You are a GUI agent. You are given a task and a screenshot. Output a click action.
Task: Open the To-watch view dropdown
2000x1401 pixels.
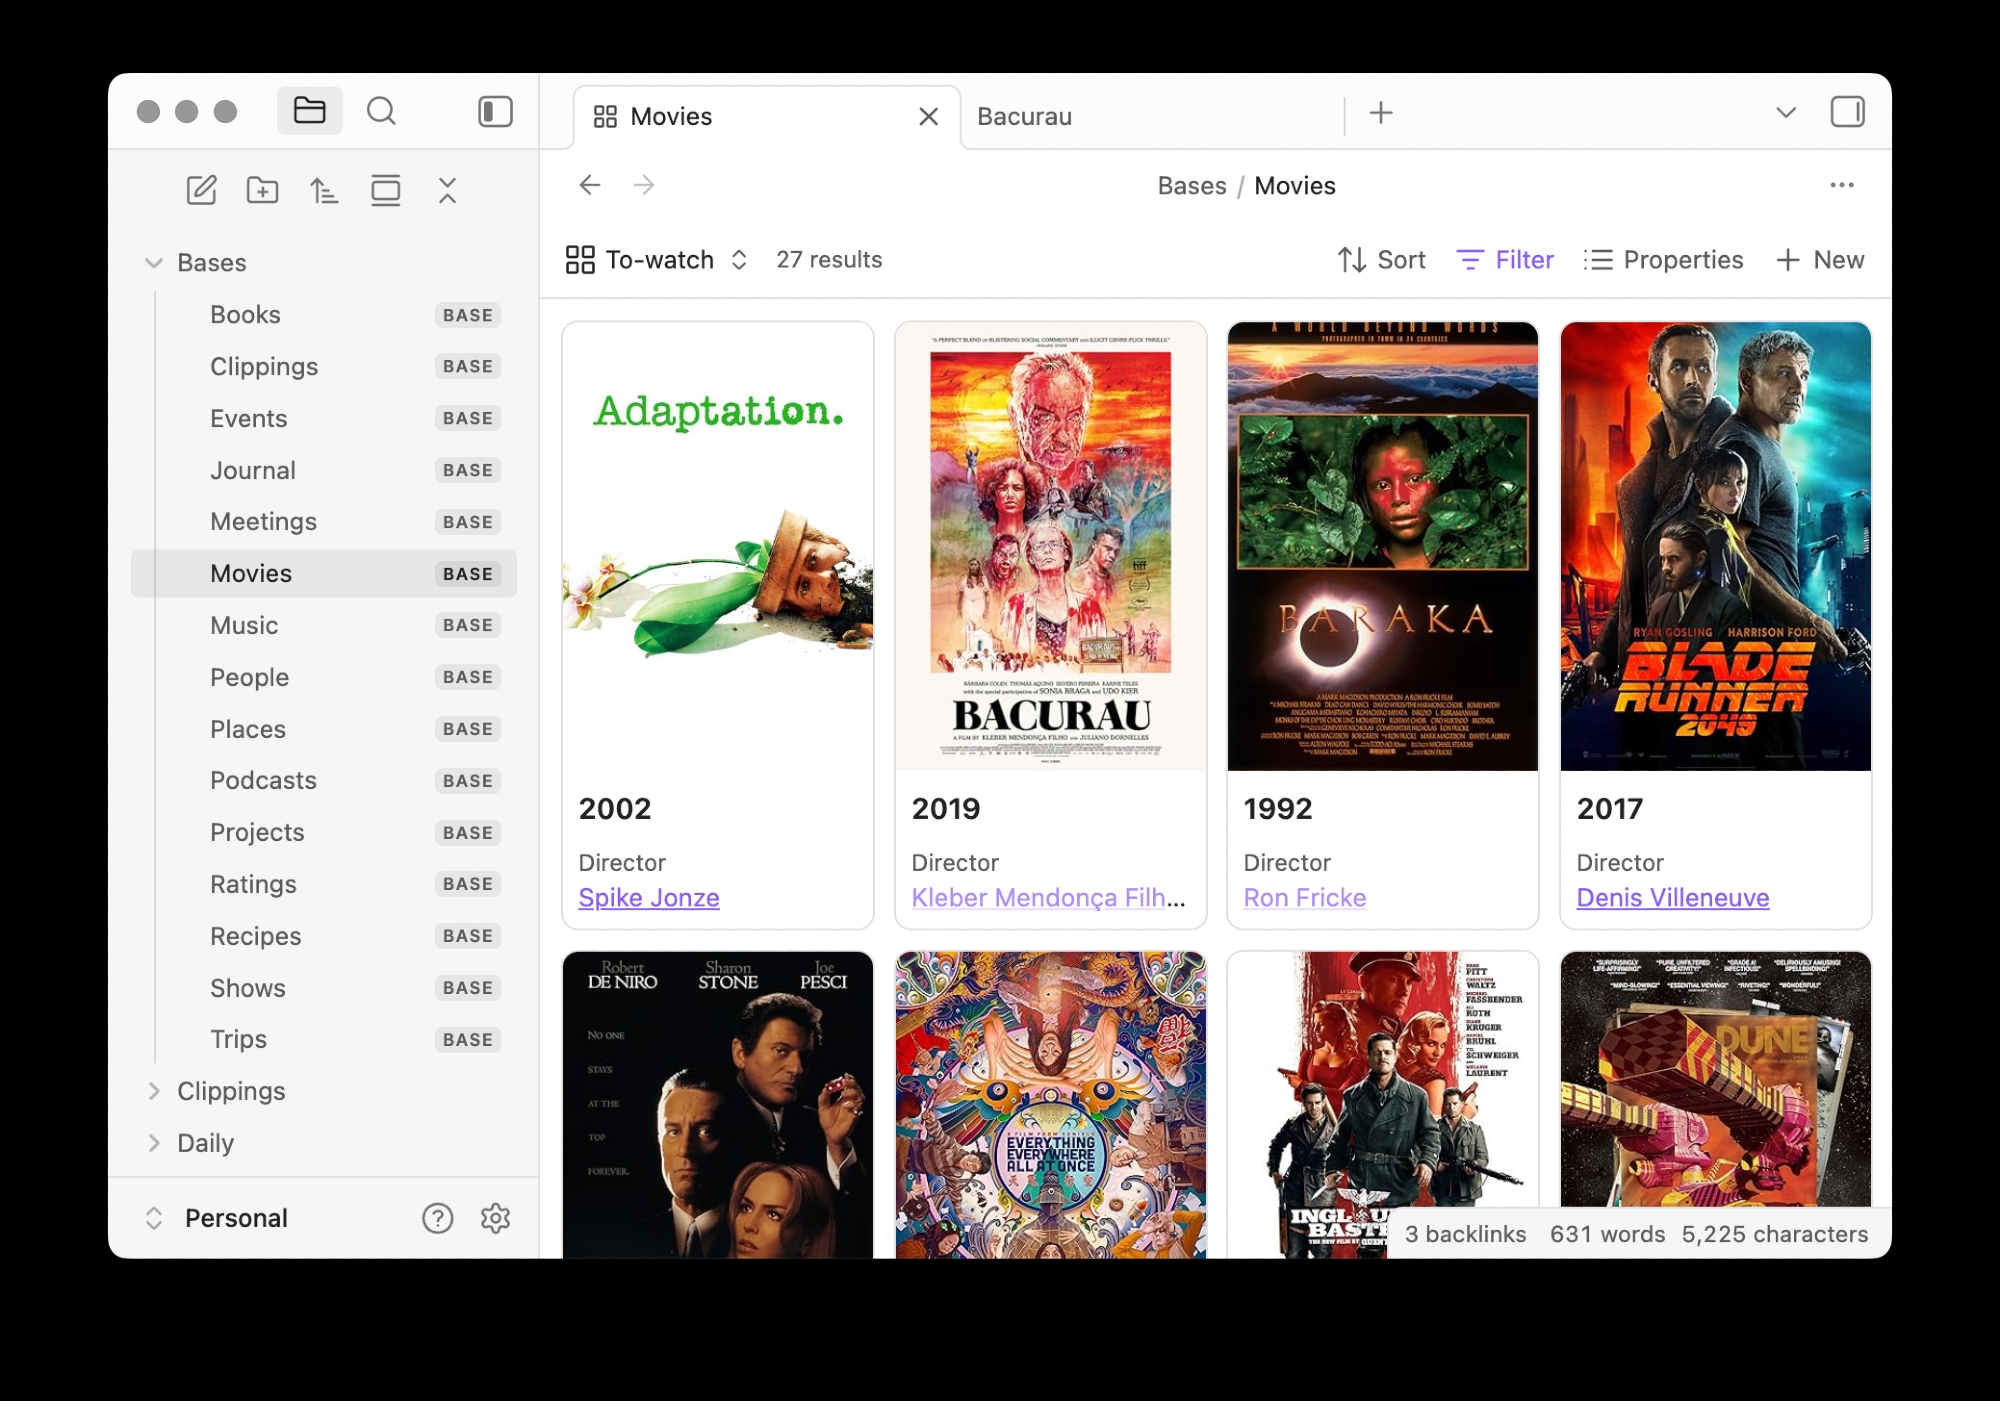(657, 260)
